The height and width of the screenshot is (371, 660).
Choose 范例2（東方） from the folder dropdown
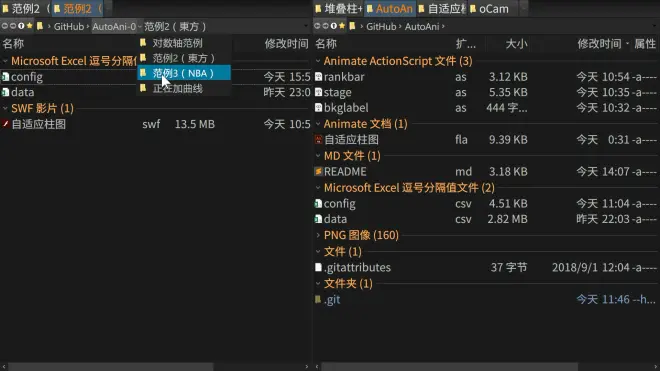click(184, 58)
